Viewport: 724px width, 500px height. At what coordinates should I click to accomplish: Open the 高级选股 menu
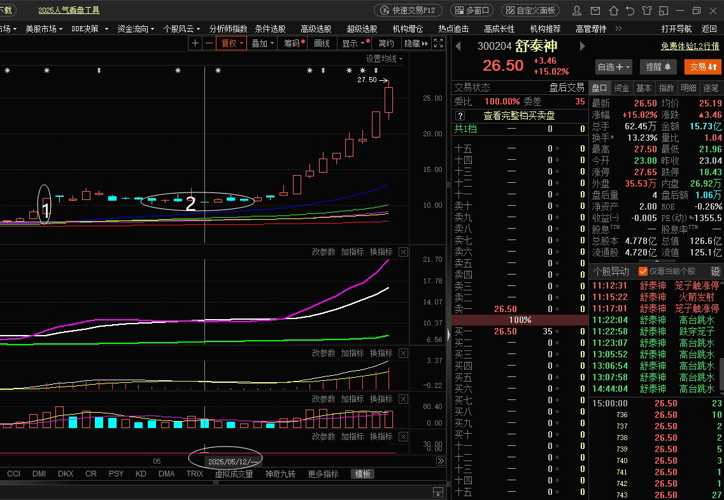tap(316, 29)
